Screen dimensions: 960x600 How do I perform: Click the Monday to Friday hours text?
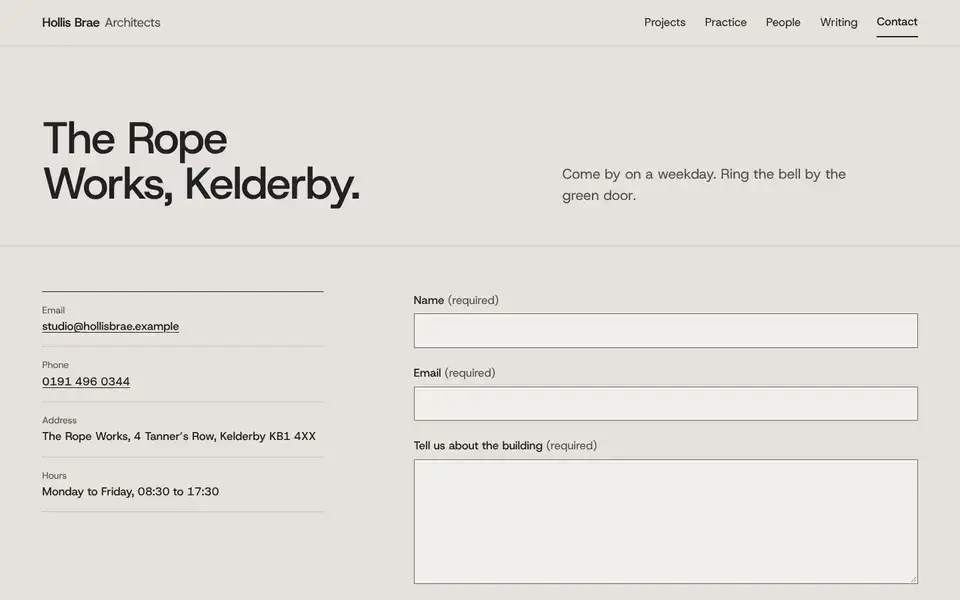(x=130, y=492)
